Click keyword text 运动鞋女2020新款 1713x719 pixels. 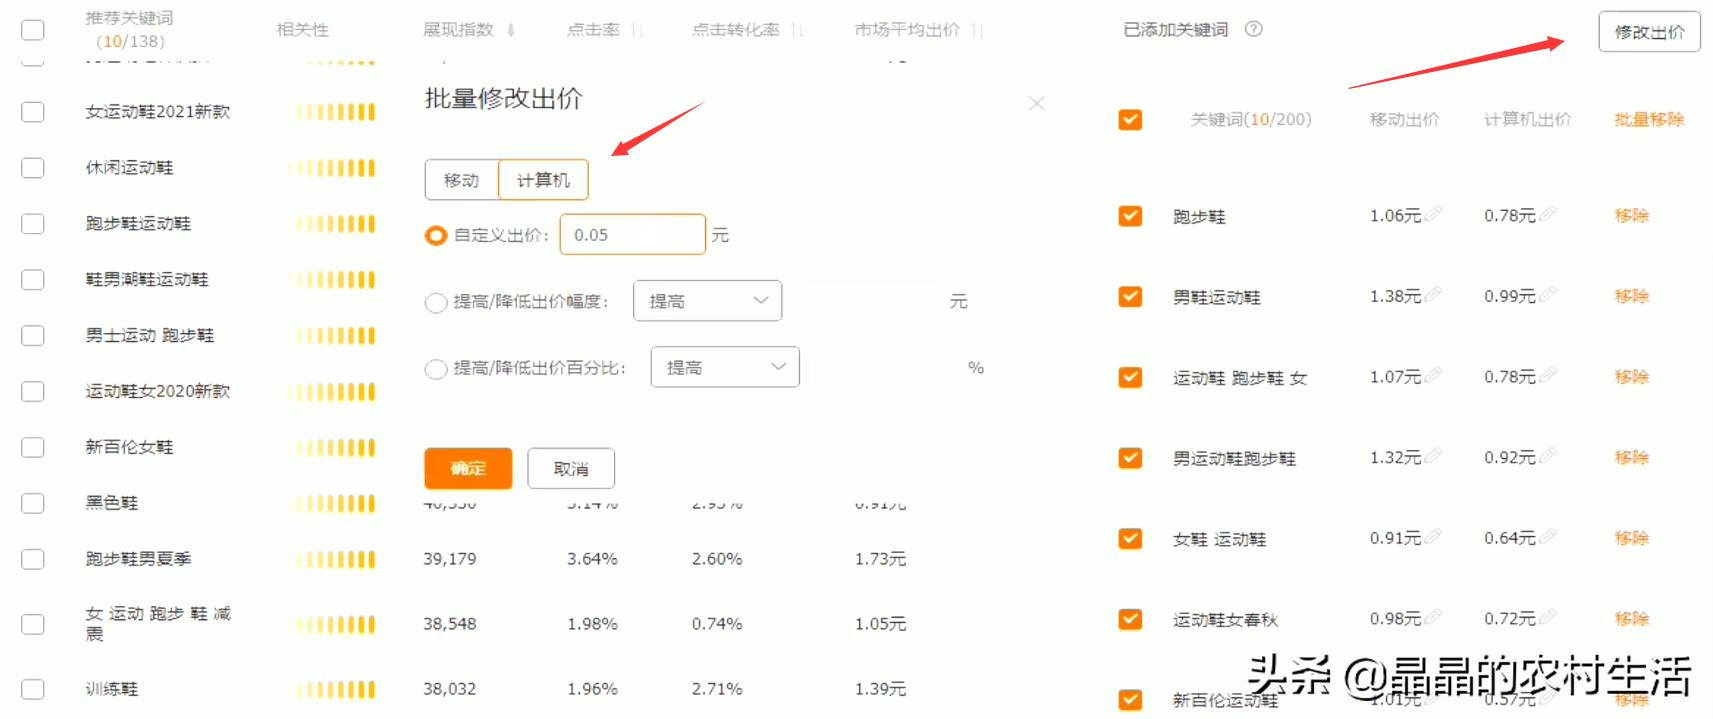point(158,391)
